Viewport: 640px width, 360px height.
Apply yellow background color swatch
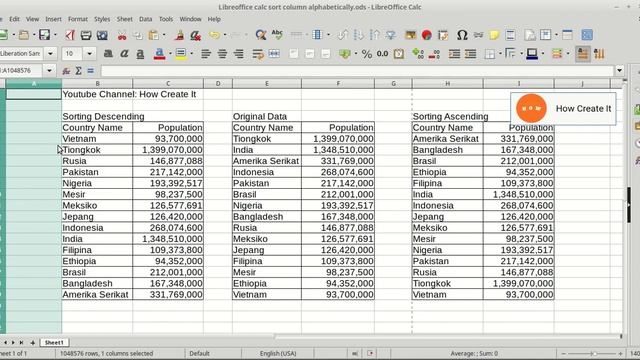tap(181, 54)
